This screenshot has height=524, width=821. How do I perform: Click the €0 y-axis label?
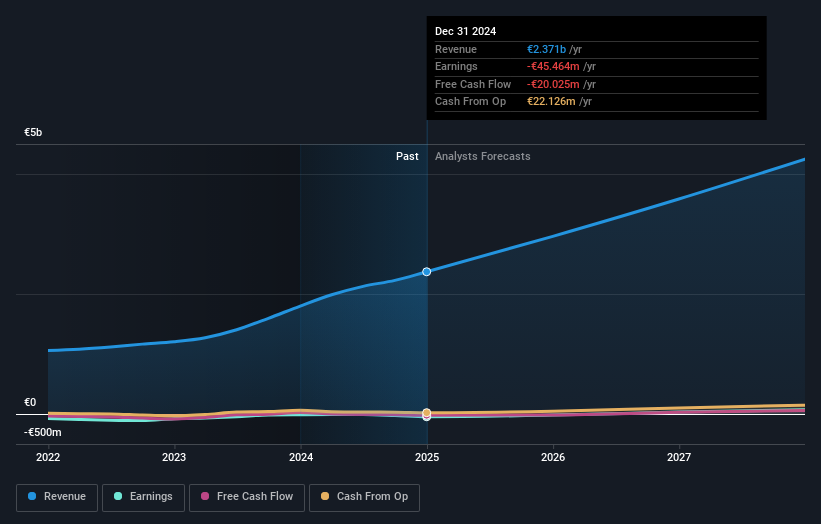click(30, 403)
